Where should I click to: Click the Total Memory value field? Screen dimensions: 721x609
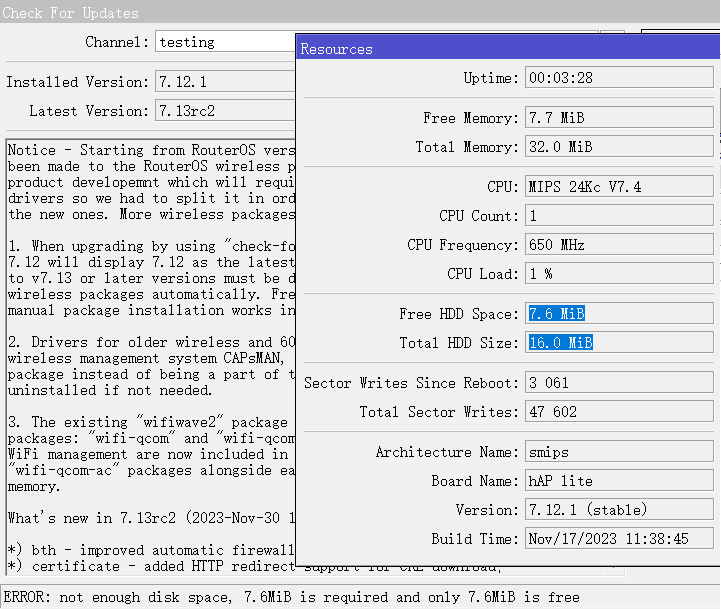(x=620, y=147)
